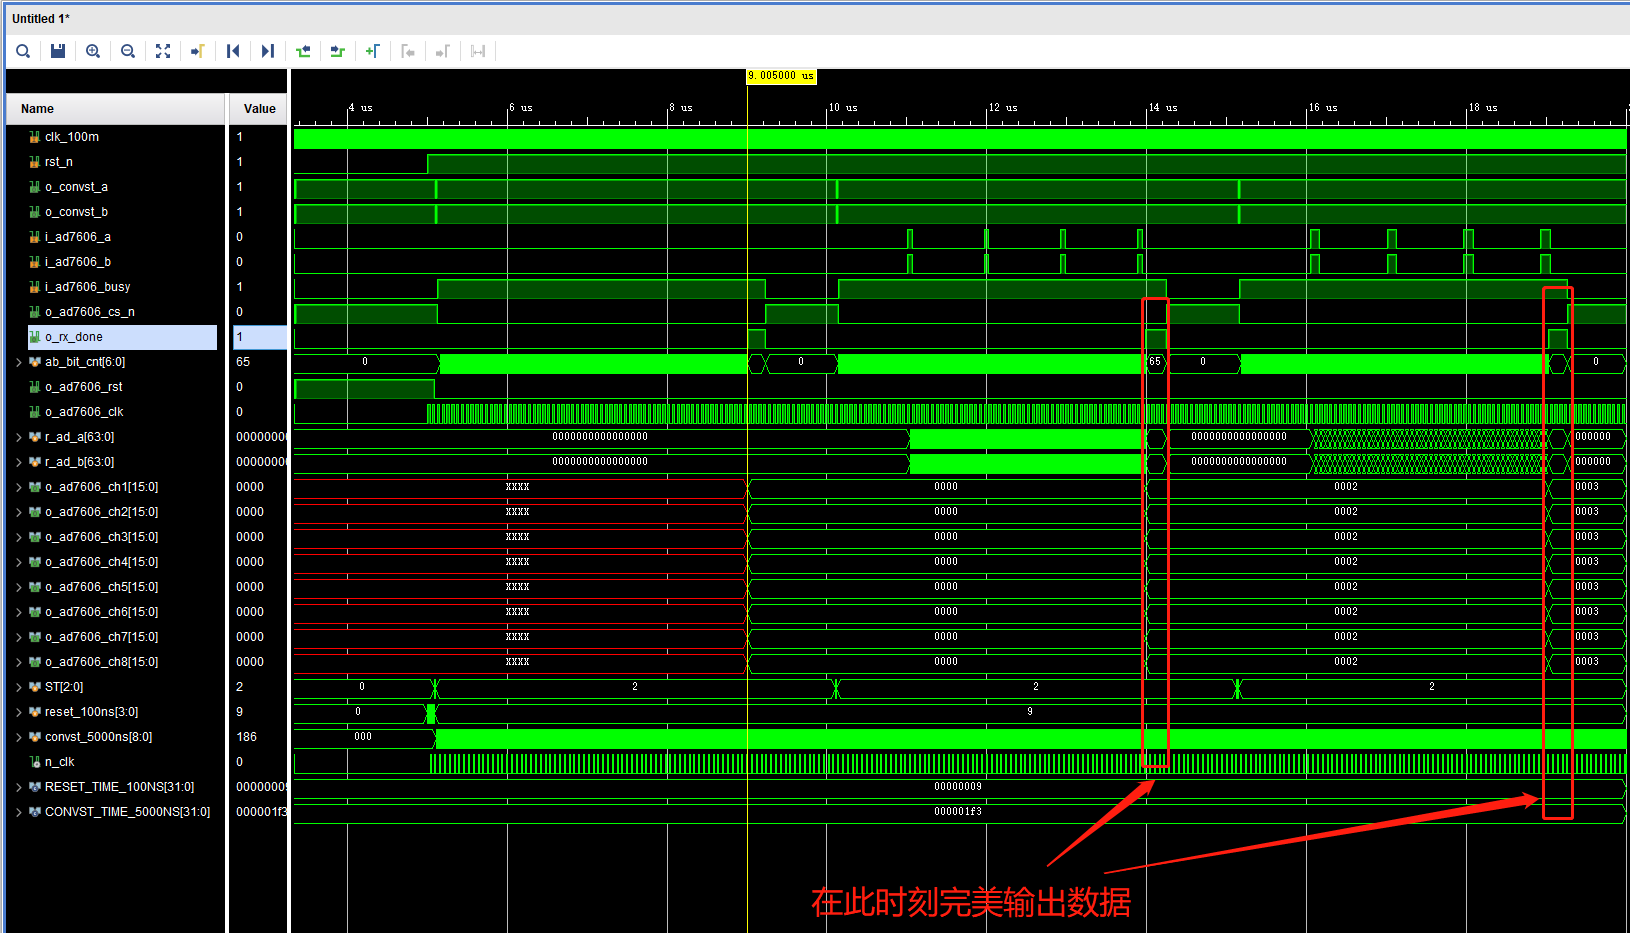Viewport: 1630px width, 933px height.
Task: Click the 10 us ruler mark
Action: coord(843,108)
